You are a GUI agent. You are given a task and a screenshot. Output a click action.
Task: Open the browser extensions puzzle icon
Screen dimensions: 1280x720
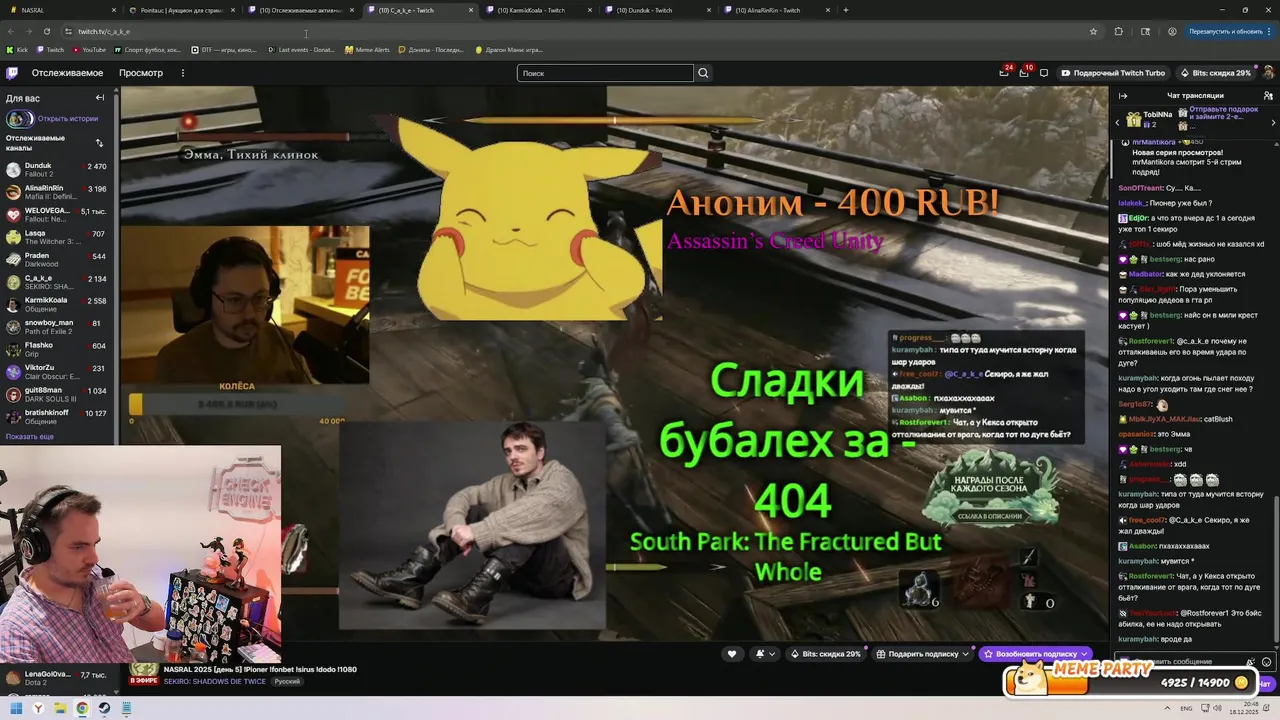(1119, 31)
